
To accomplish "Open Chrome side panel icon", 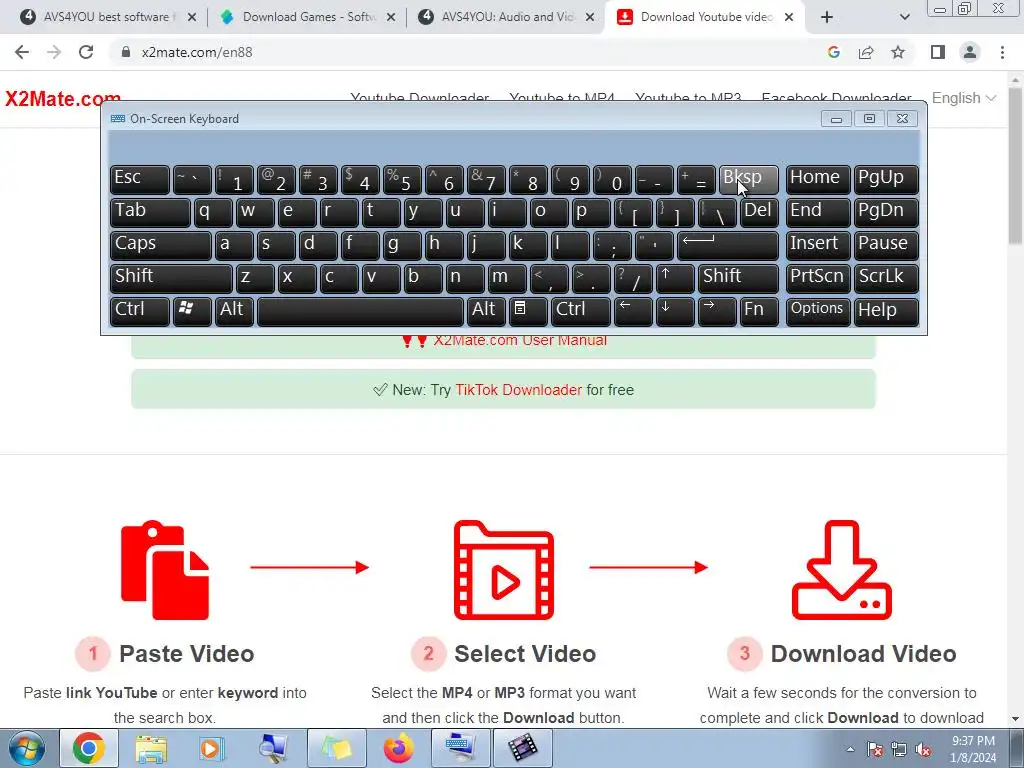I will coord(938,52).
